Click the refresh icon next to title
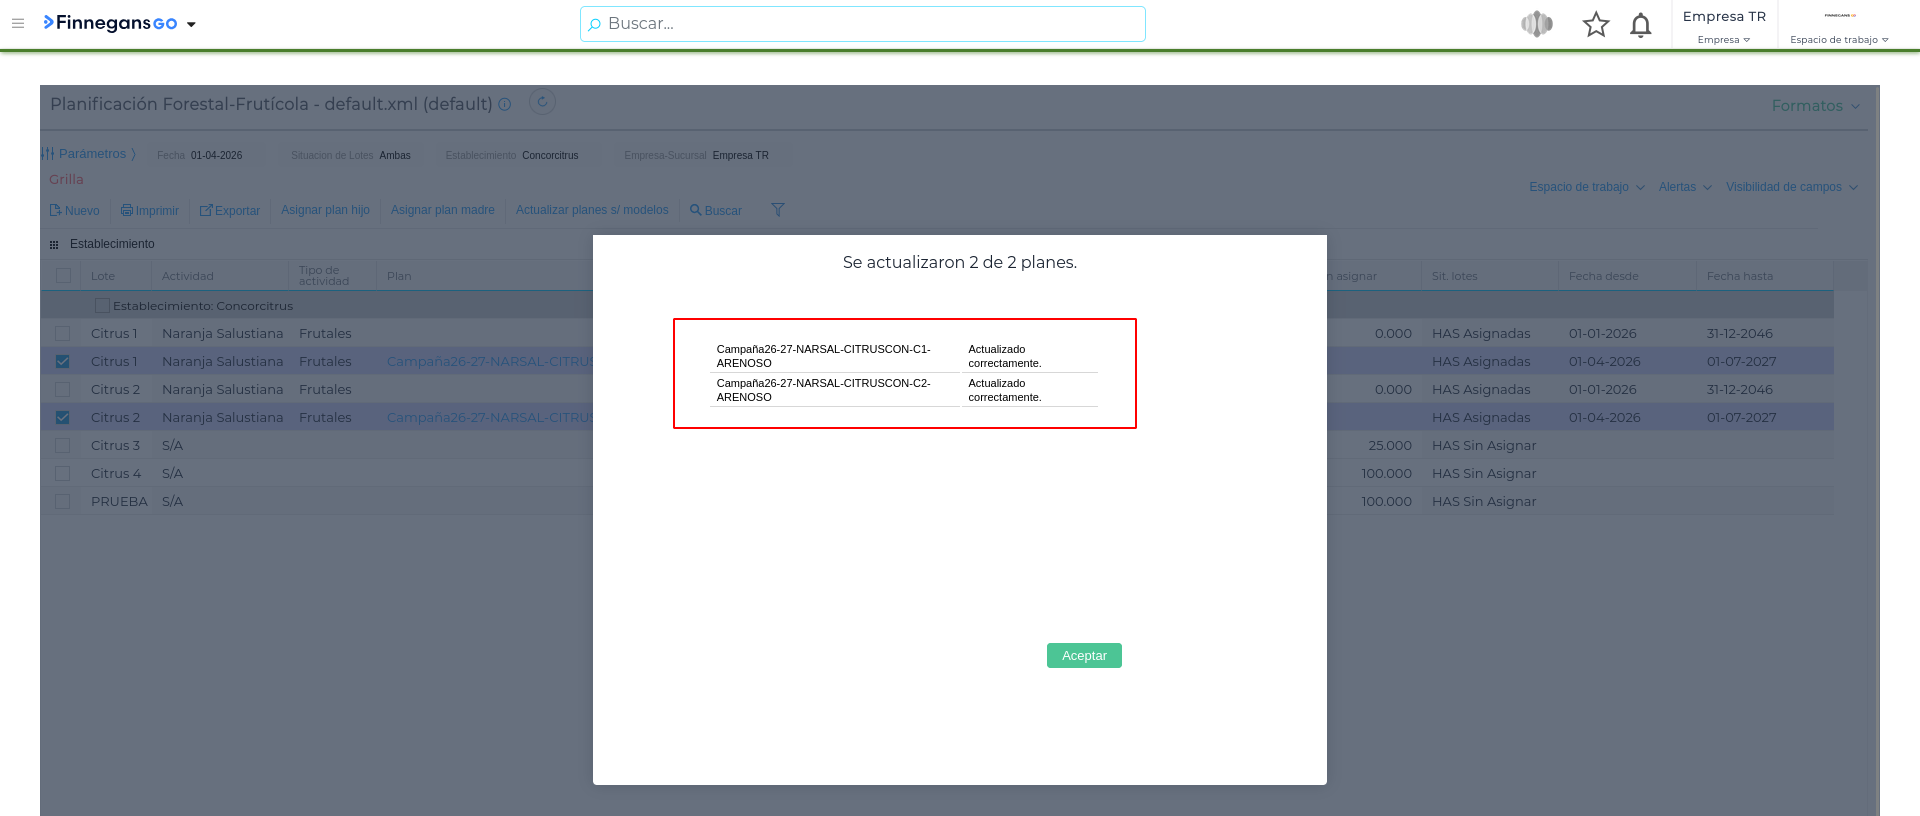 tap(542, 102)
